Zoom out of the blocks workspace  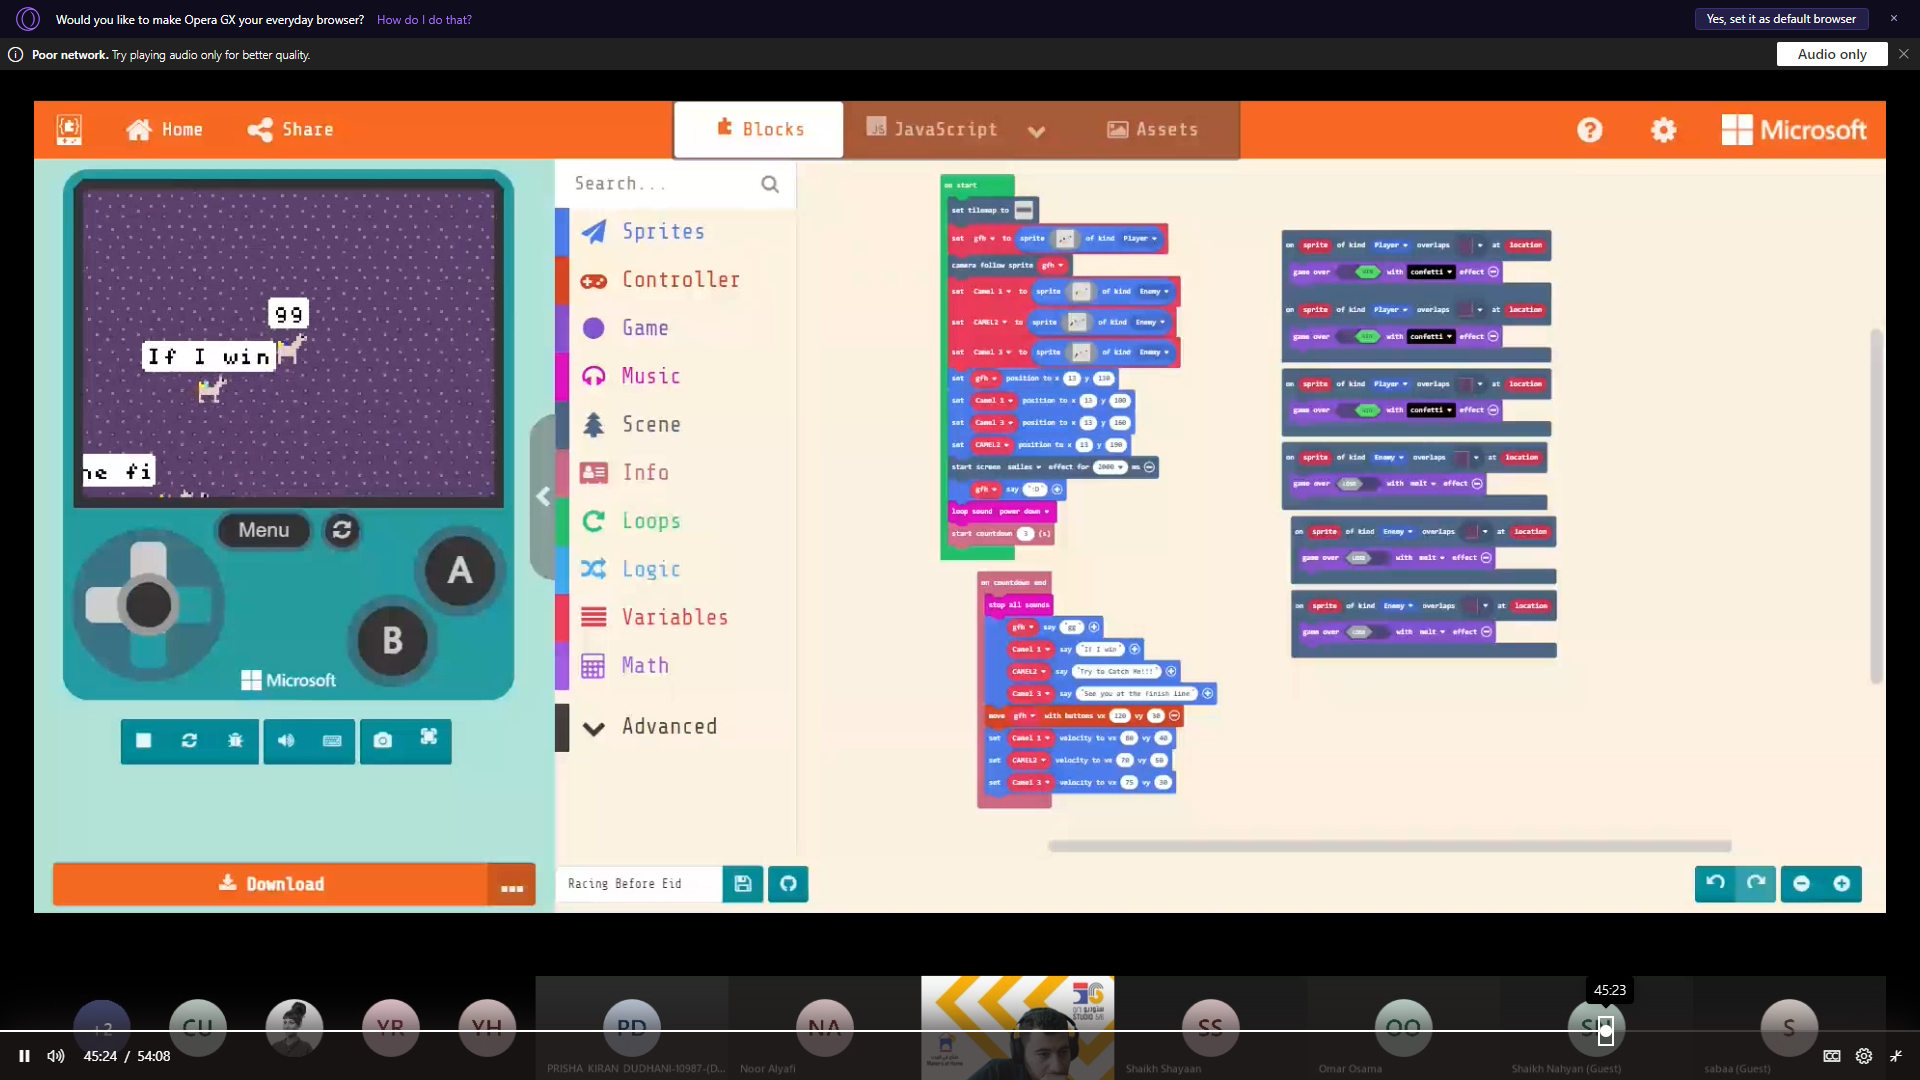1801,884
